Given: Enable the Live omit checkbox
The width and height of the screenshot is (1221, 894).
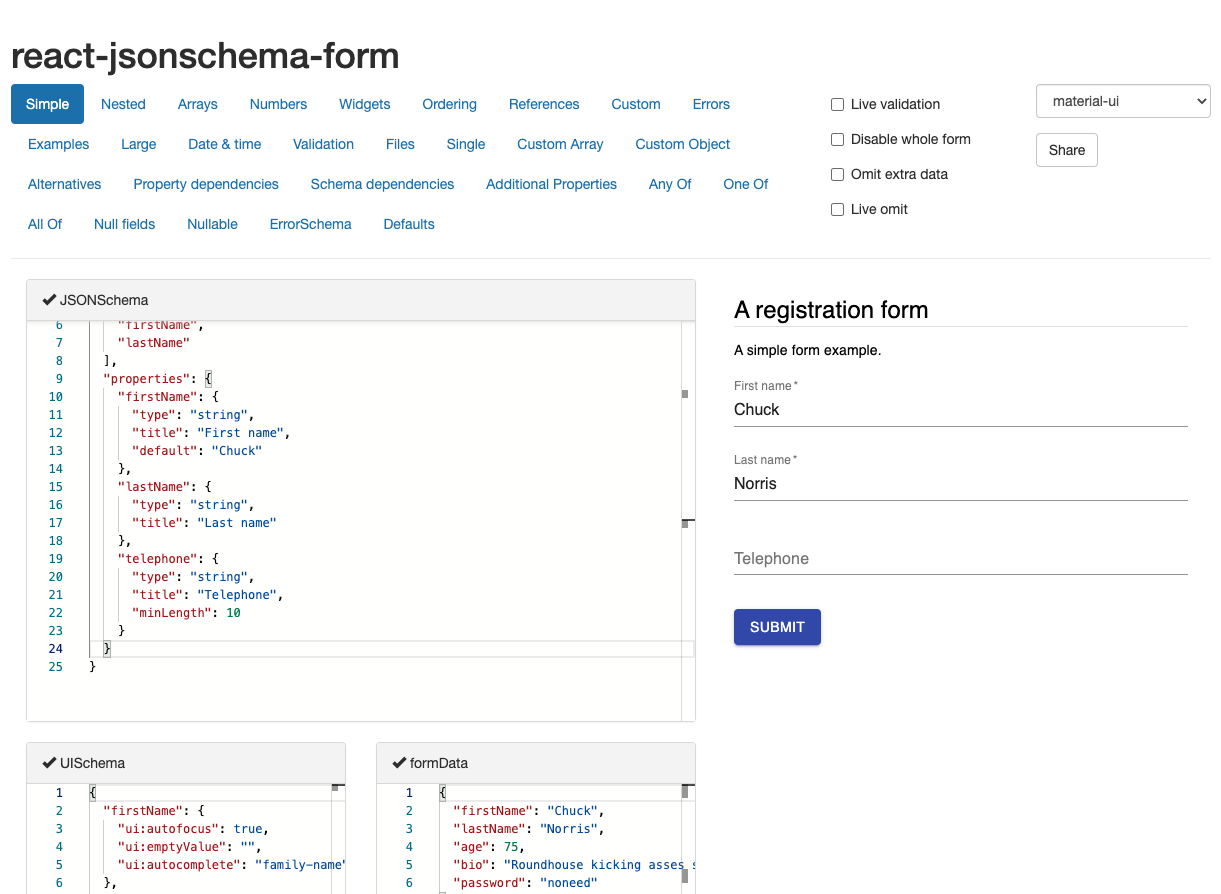Looking at the screenshot, I should [x=838, y=209].
